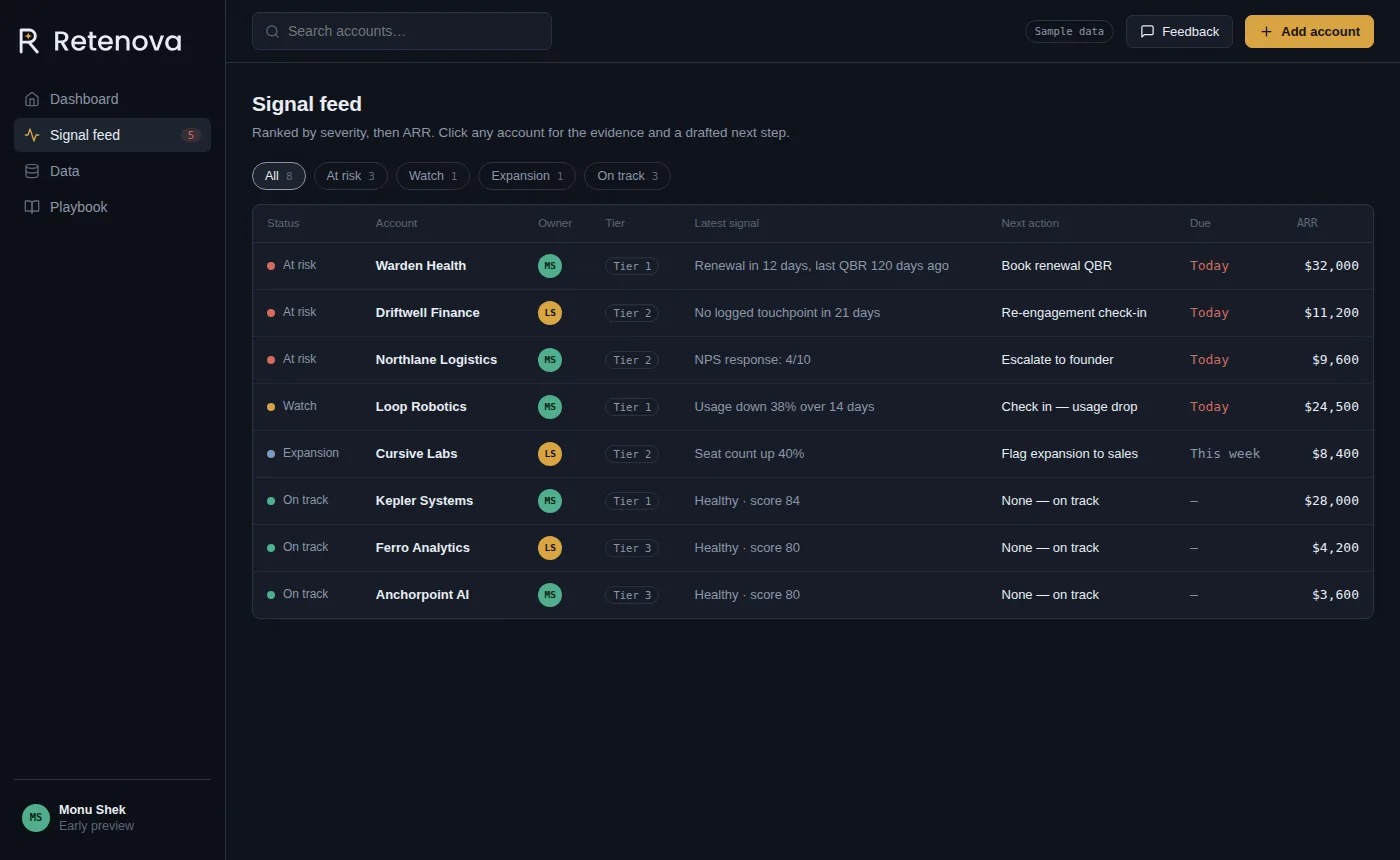The width and height of the screenshot is (1400, 860).
Task: Open Data from the sidebar
Action: 112,171
